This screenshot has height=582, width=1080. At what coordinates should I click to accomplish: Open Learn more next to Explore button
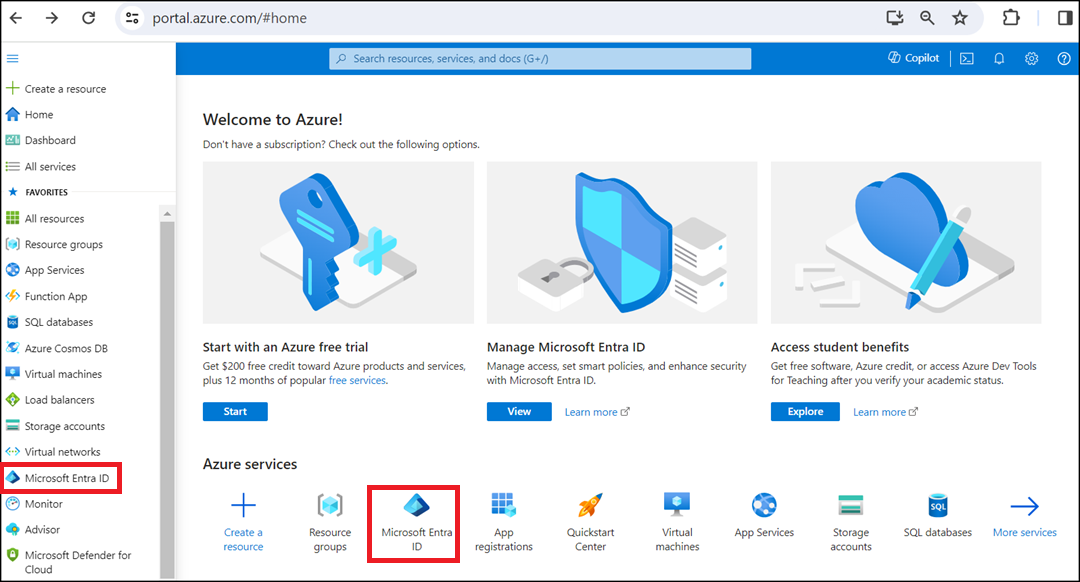click(885, 412)
